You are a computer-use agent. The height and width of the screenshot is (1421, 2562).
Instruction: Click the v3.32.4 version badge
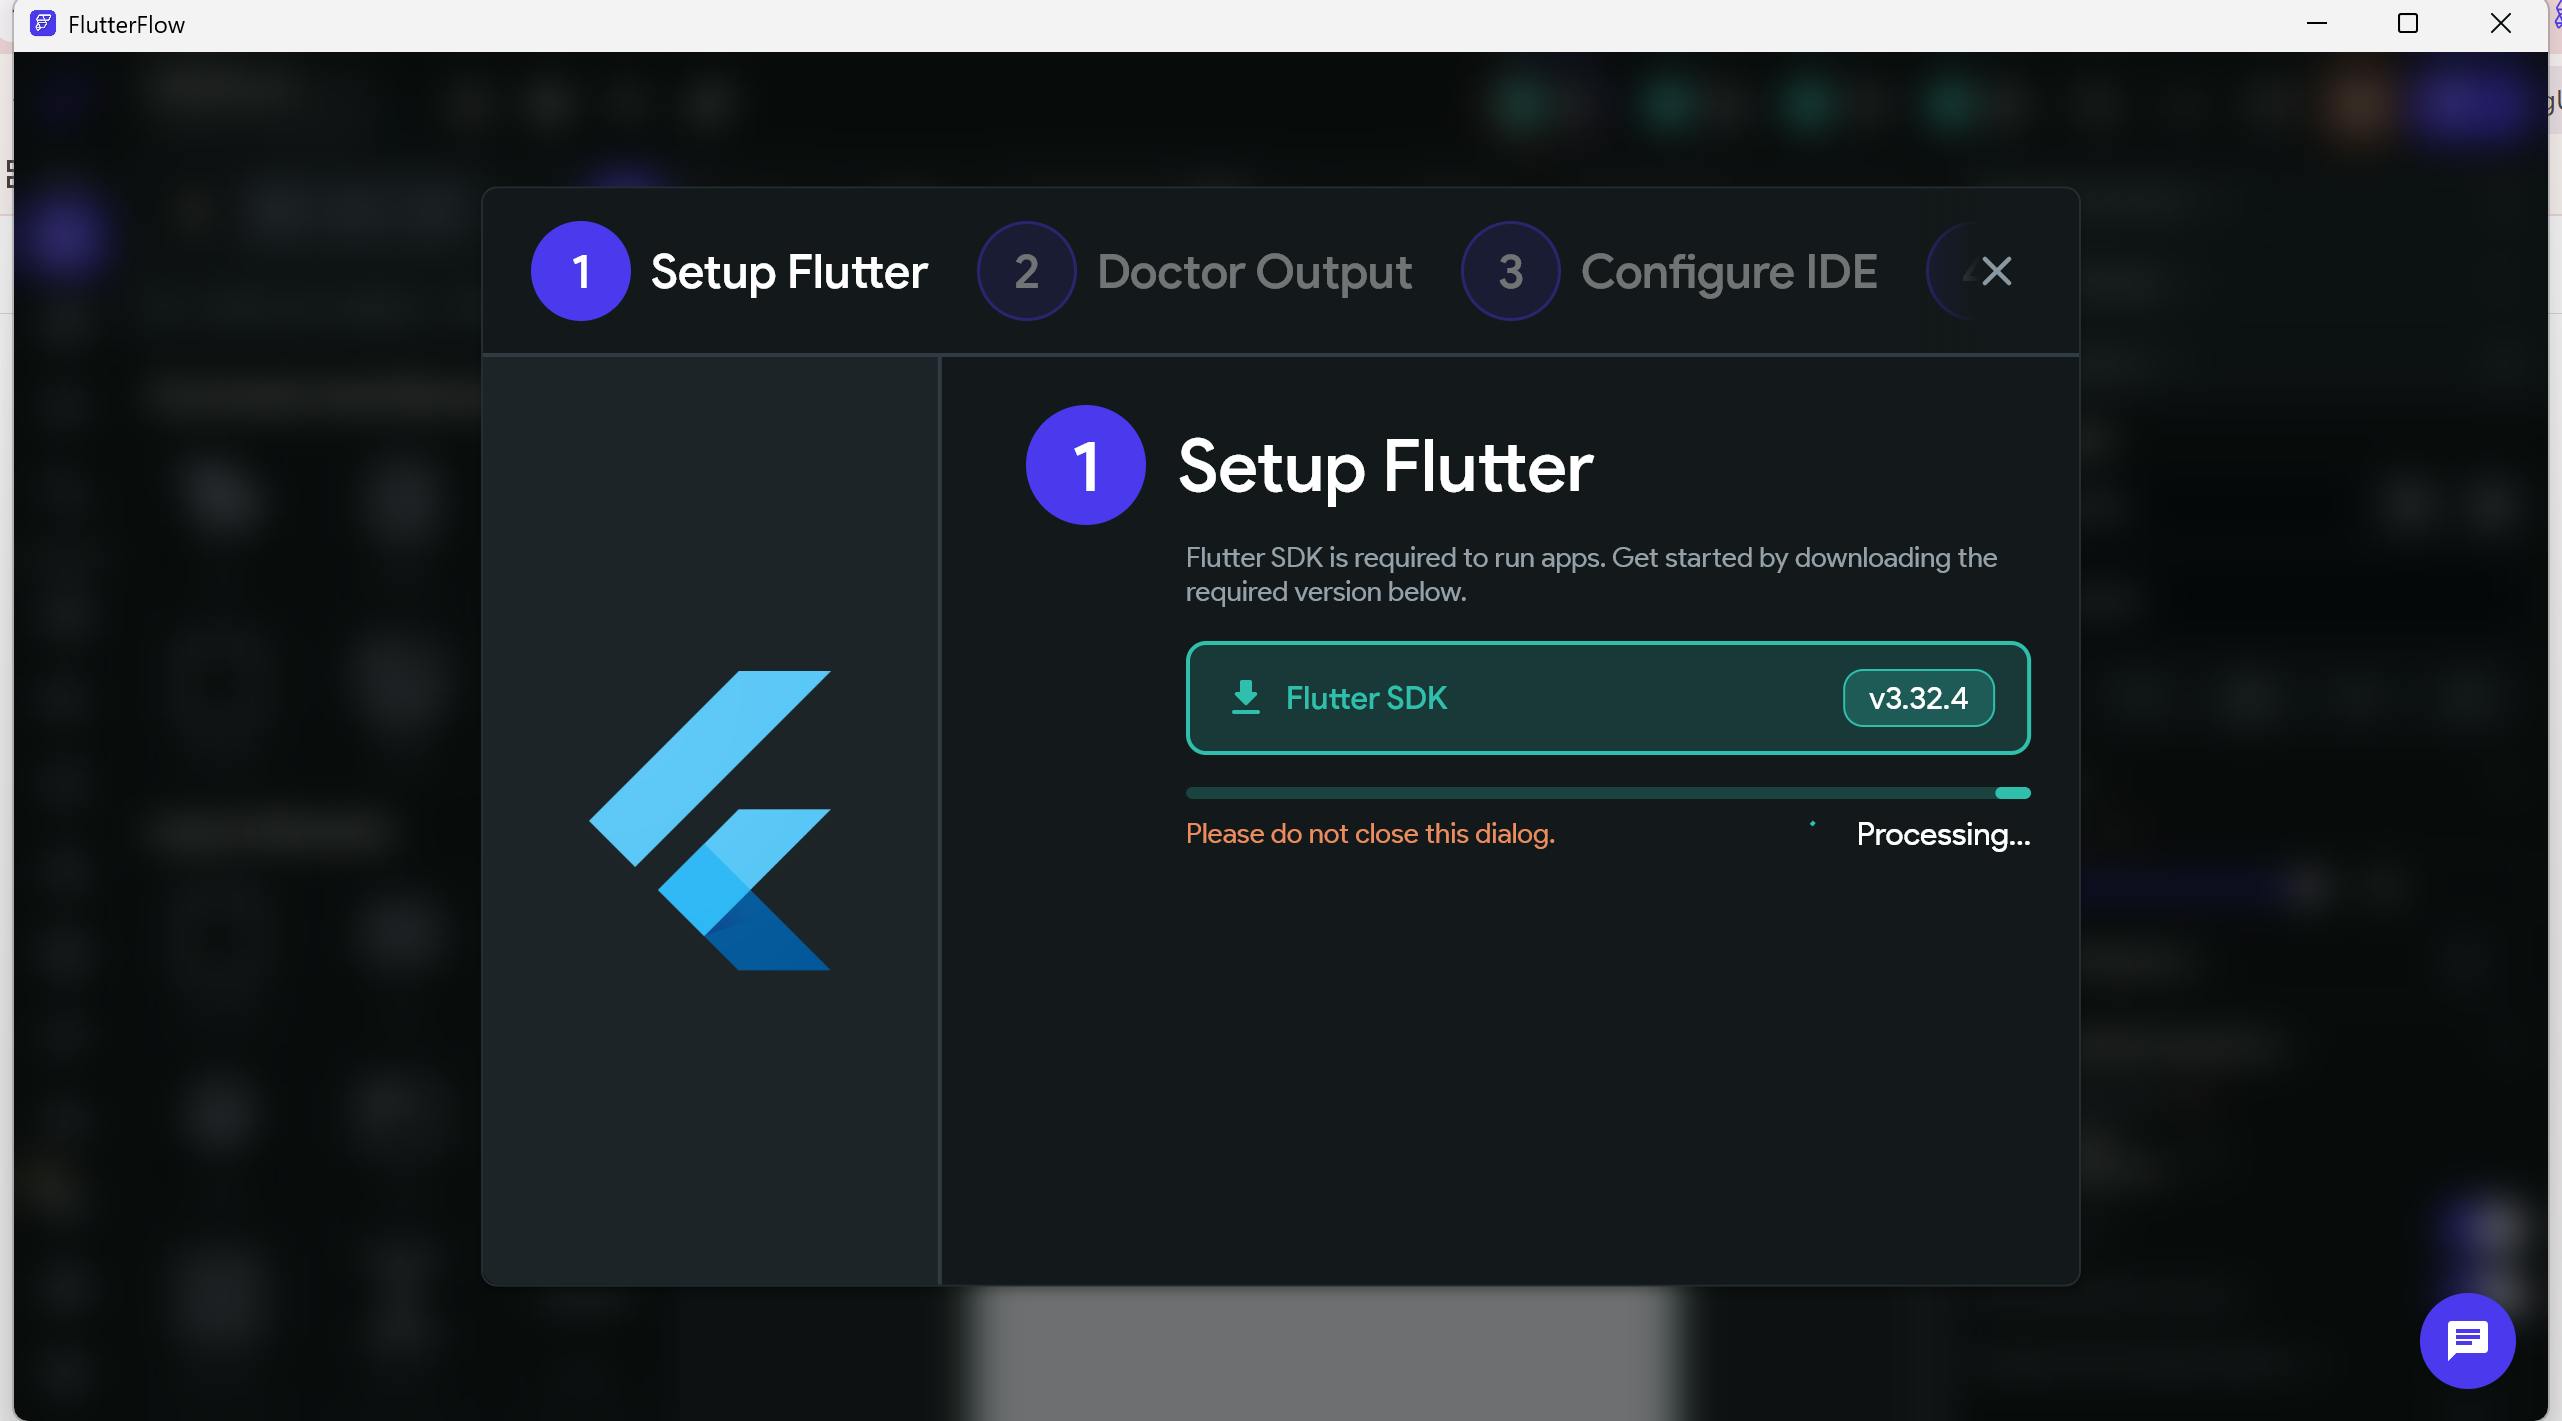pyautogui.click(x=1917, y=698)
